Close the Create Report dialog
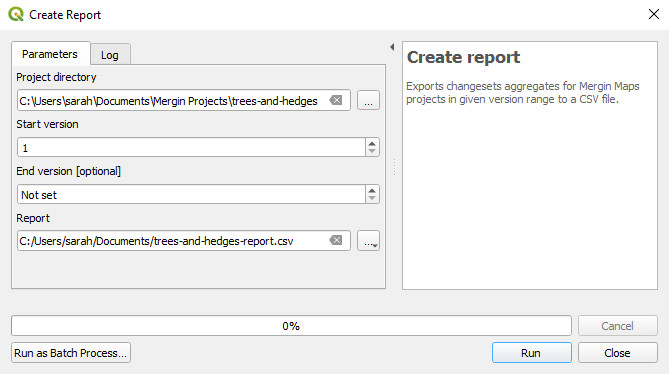 coord(617,353)
